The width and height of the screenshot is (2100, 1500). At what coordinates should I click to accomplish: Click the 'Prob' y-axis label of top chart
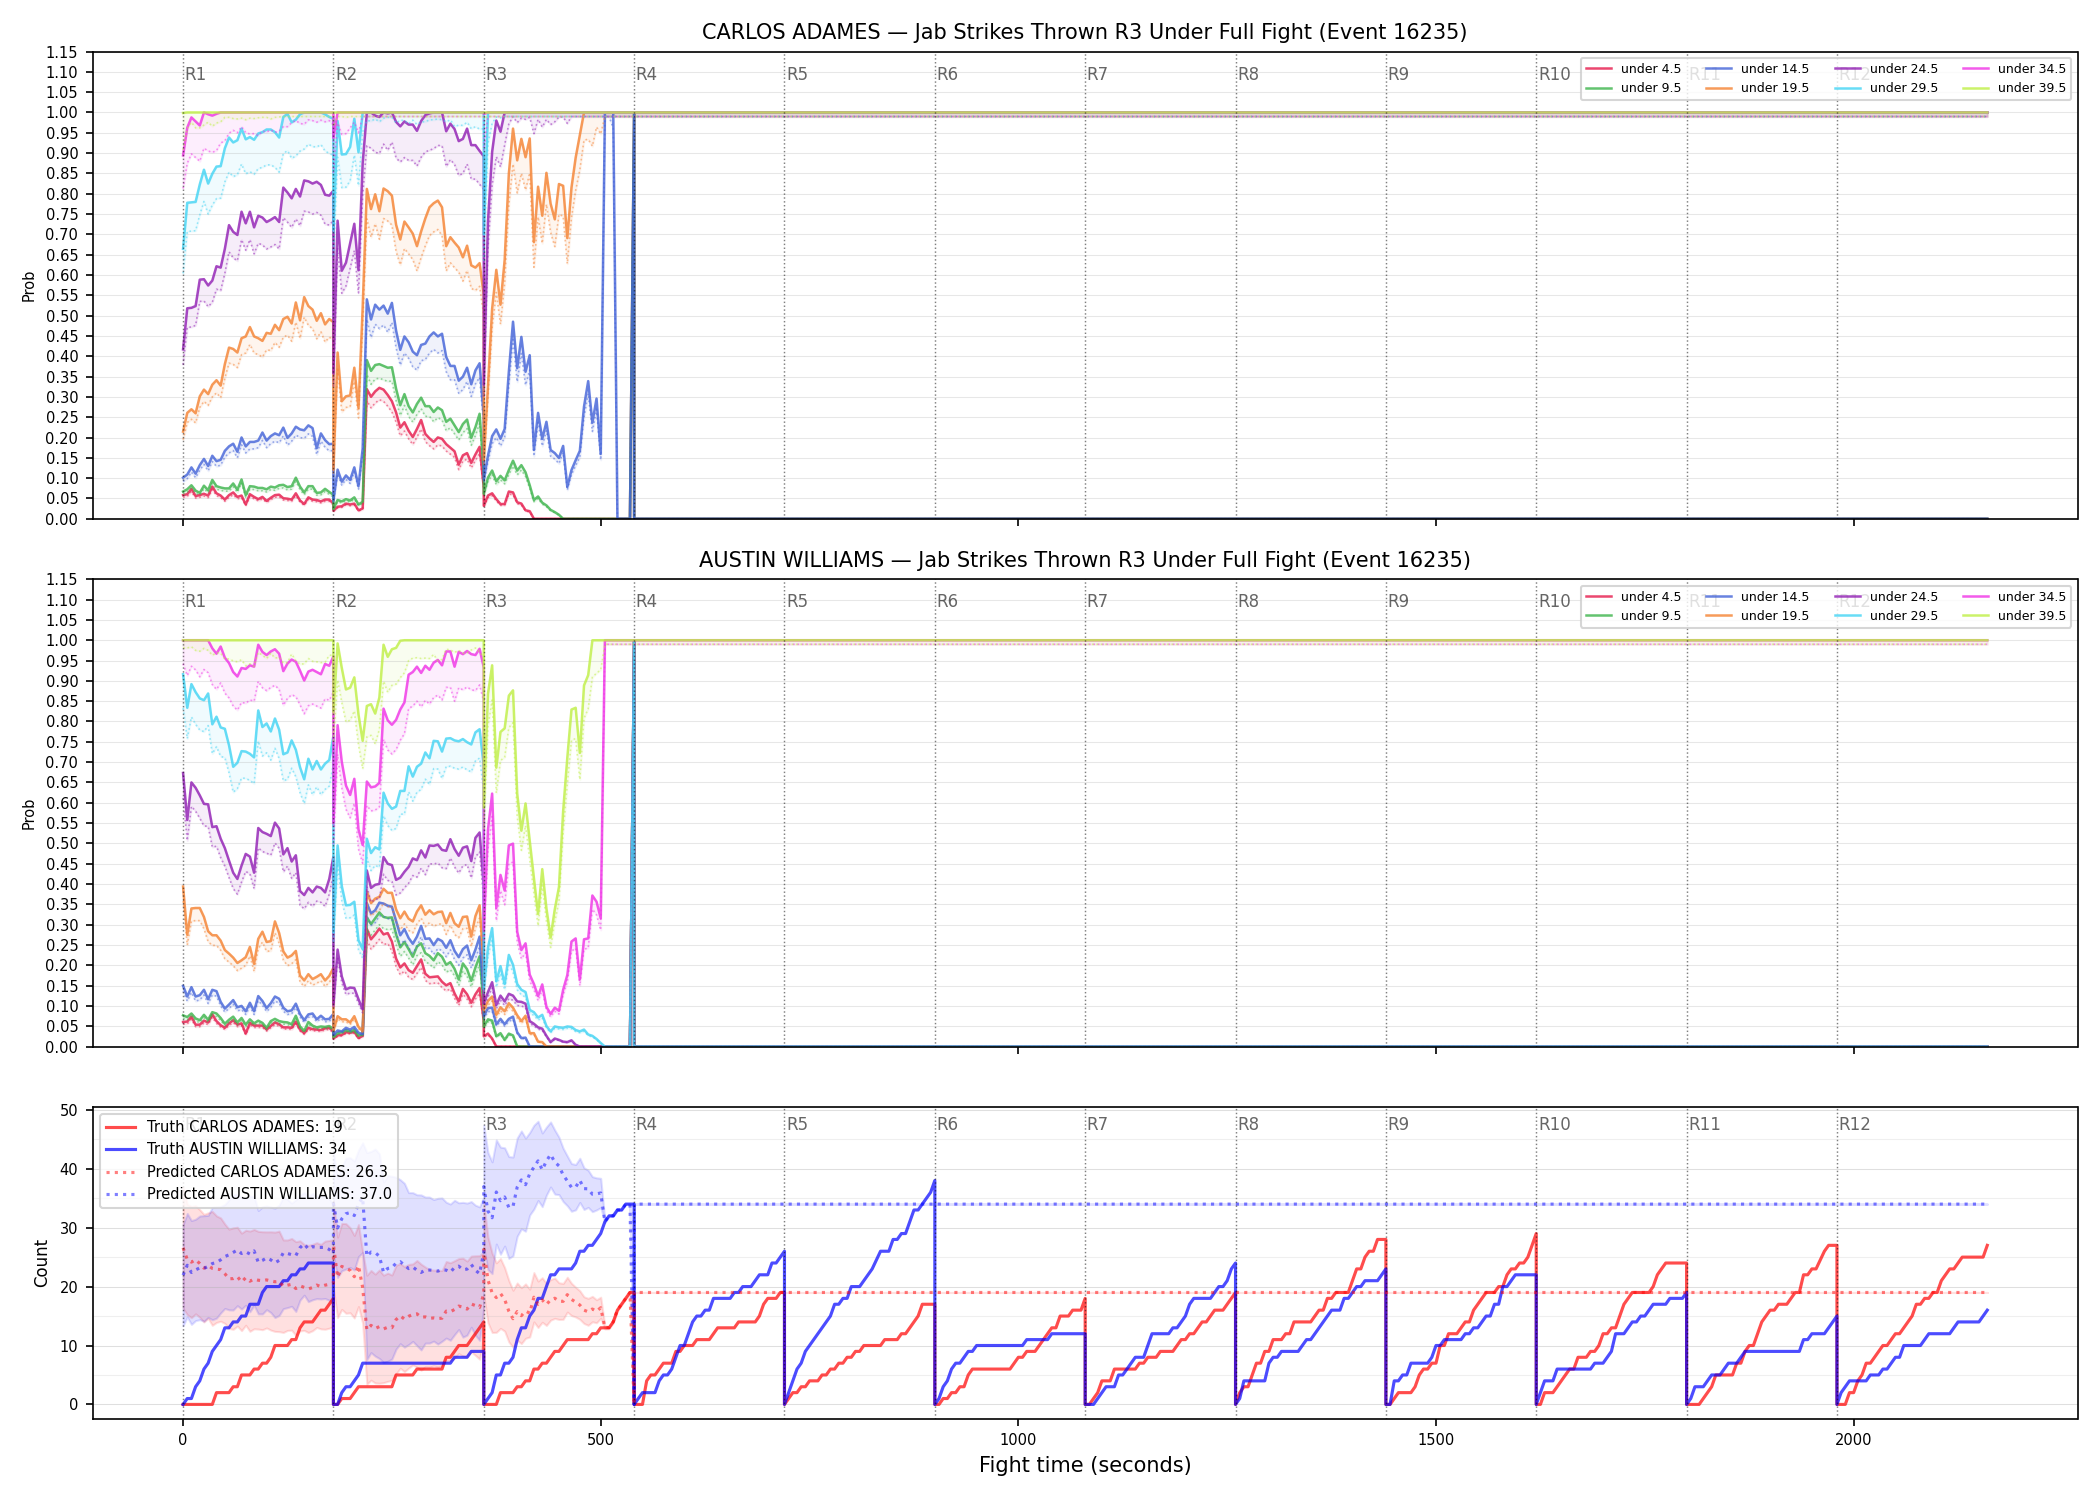(29, 287)
